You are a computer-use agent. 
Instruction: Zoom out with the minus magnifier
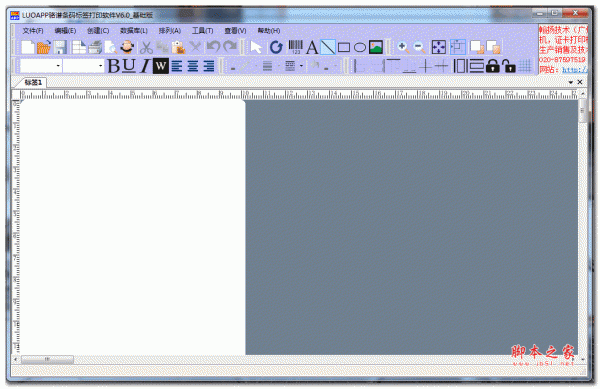tap(419, 47)
